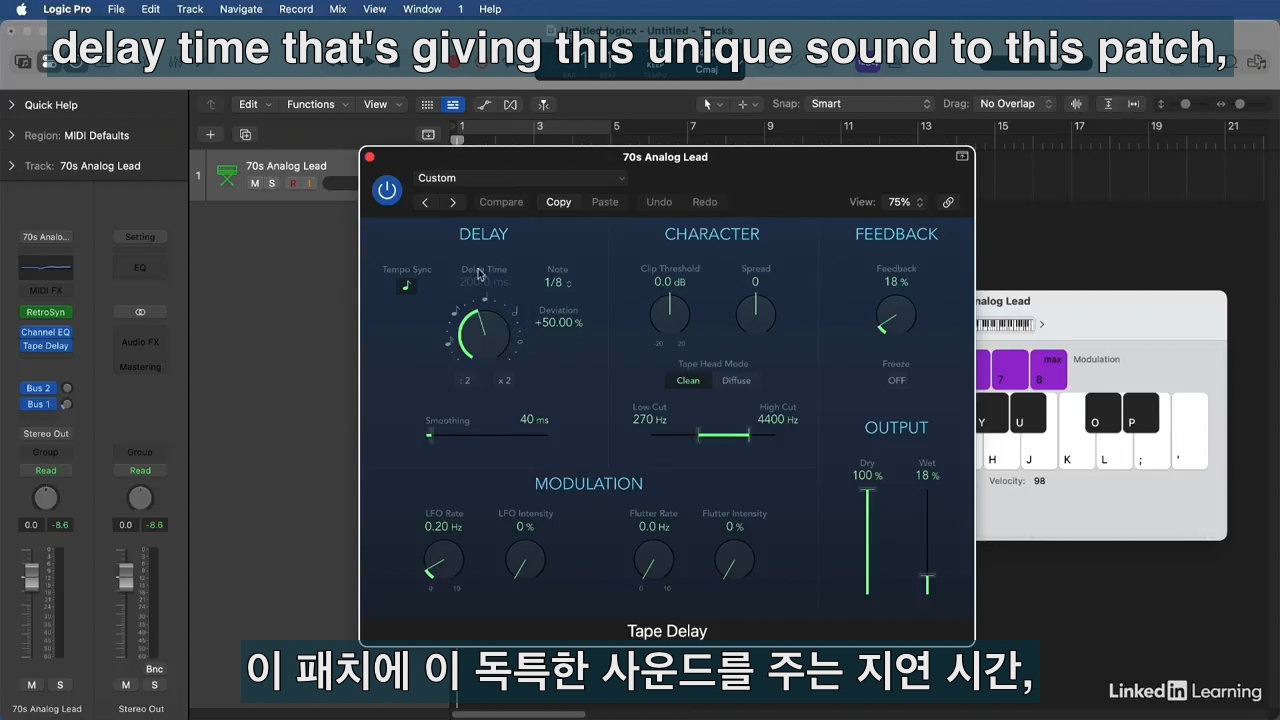Click the Paste button
The width and height of the screenshot is (1280, 720).
(x=605, y=202)
